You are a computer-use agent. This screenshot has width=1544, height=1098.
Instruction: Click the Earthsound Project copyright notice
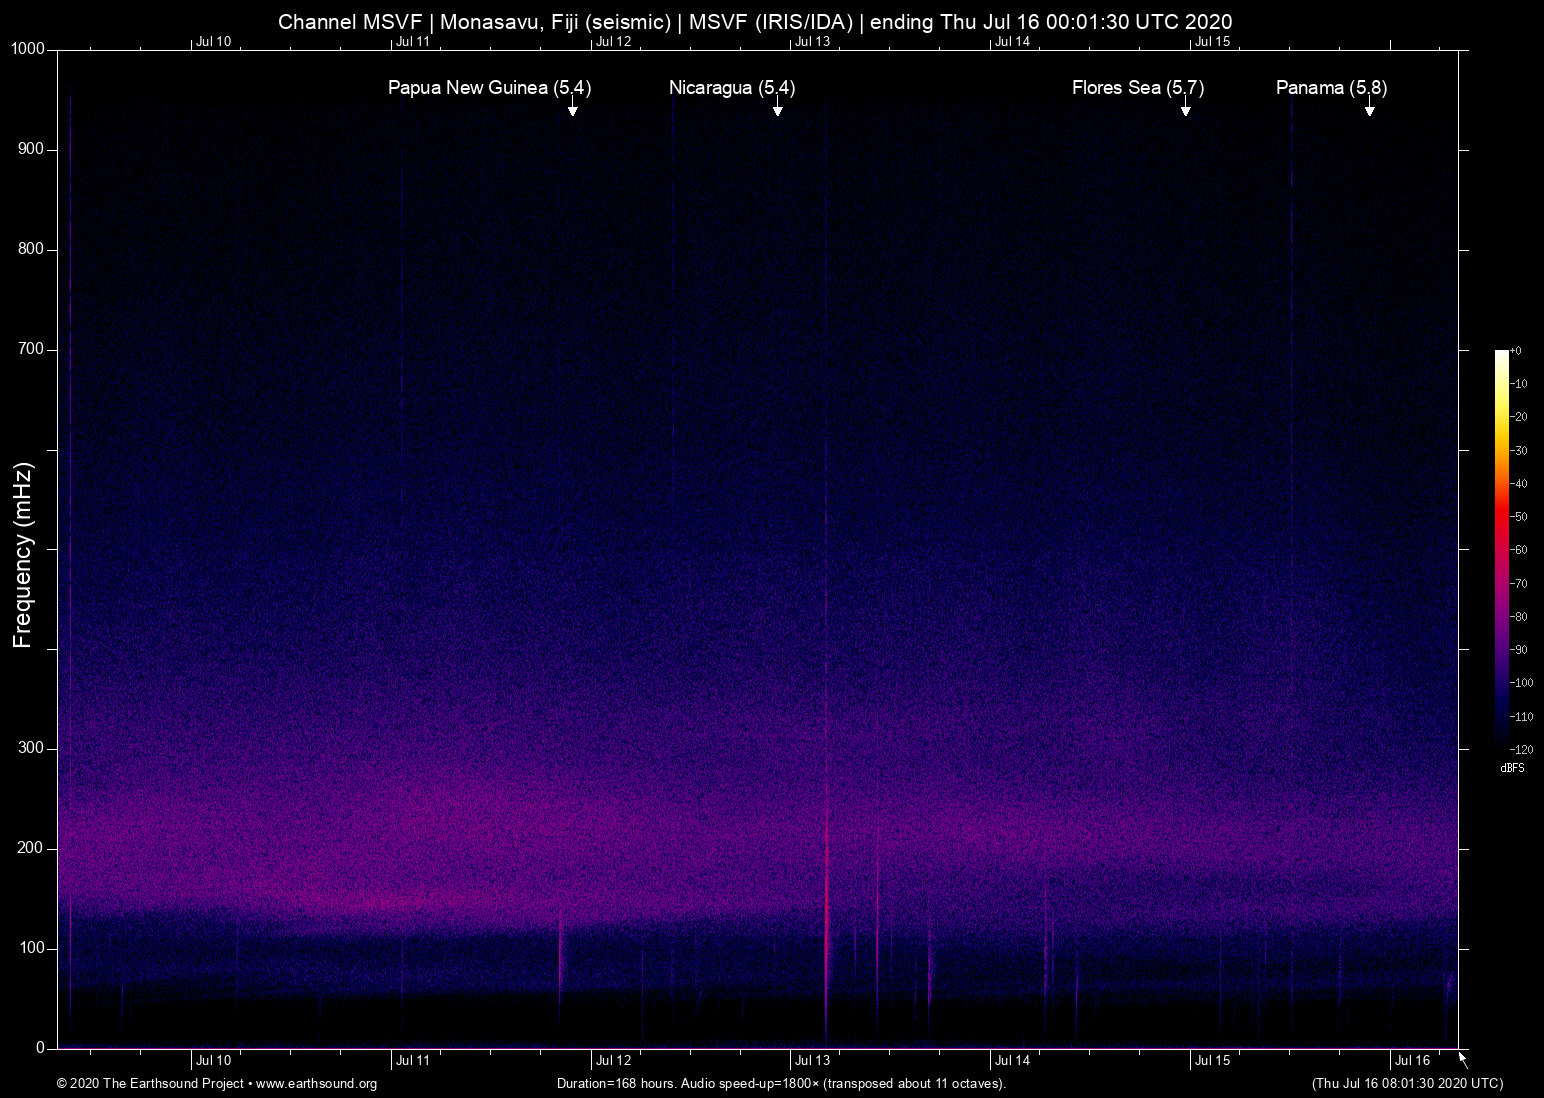pyautogui.click(x=150, y=1084)
